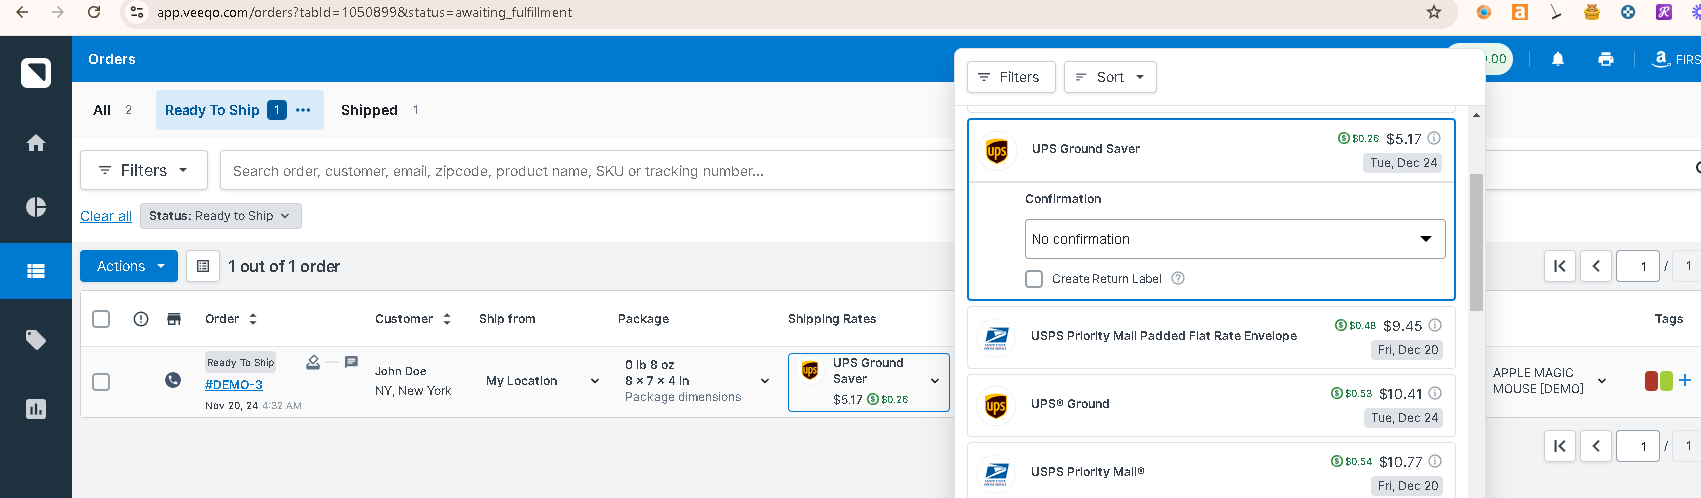
Task: Click the bottom pagination page number field
Action: (x=1638, y=446)
